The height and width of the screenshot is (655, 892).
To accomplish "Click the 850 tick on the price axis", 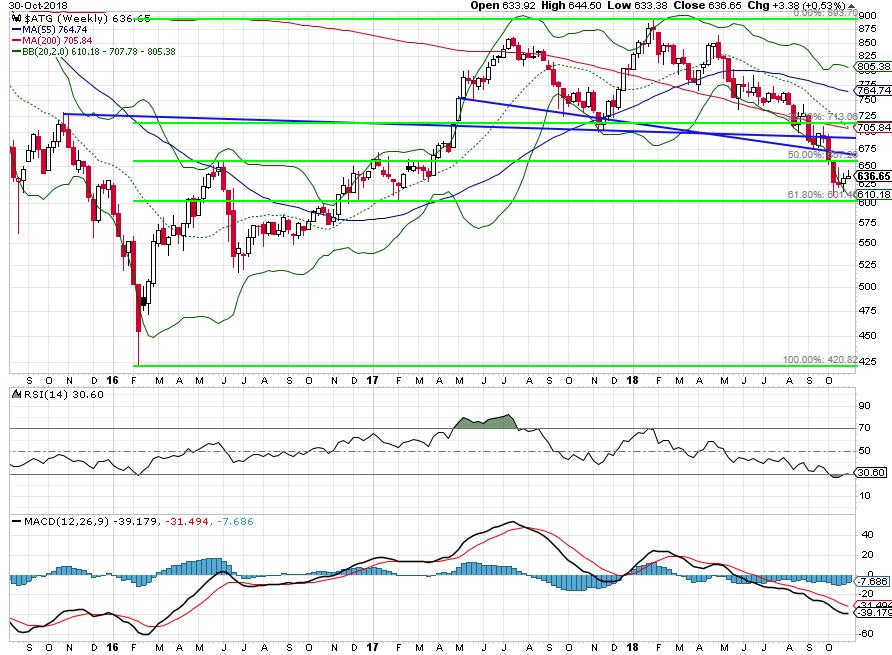I will pos(867,43).
